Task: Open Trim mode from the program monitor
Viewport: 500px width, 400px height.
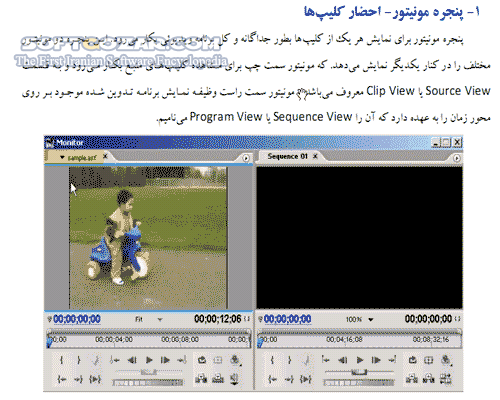Action: click(x=446, y=379)
